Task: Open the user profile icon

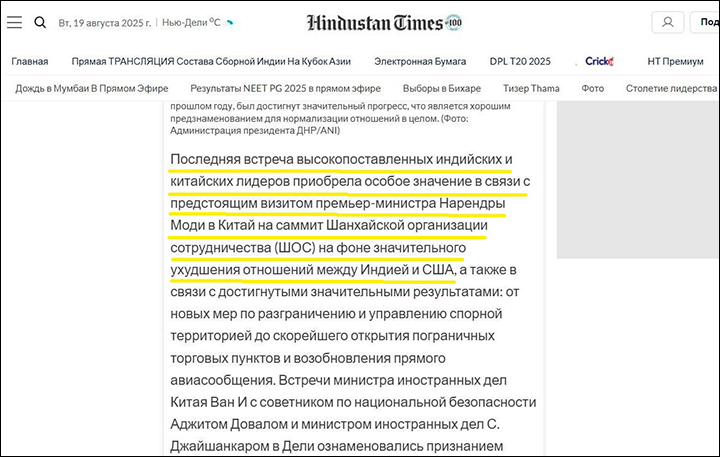Action: 668,22
